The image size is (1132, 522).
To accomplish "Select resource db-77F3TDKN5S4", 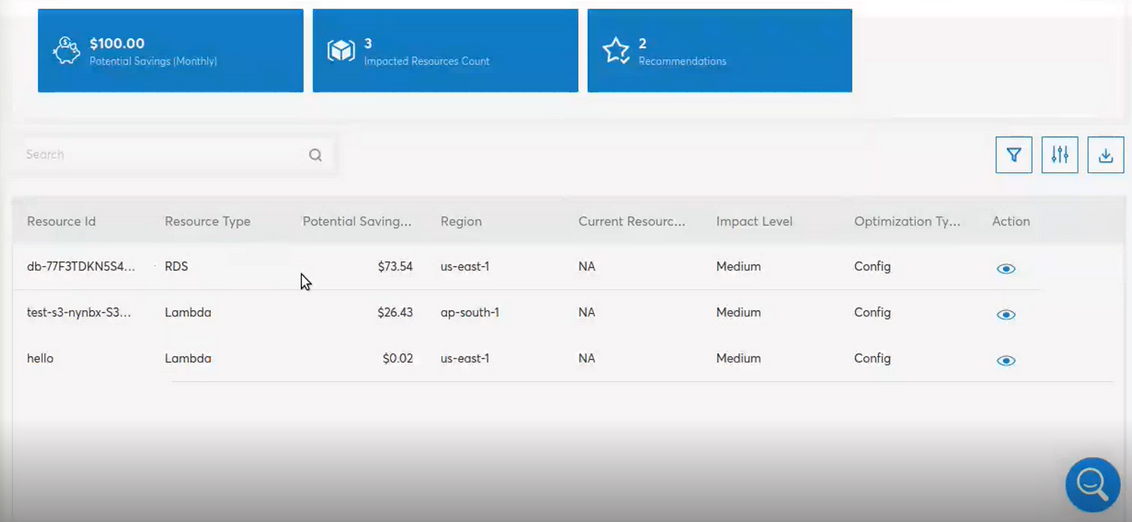I will coord(81,266).
